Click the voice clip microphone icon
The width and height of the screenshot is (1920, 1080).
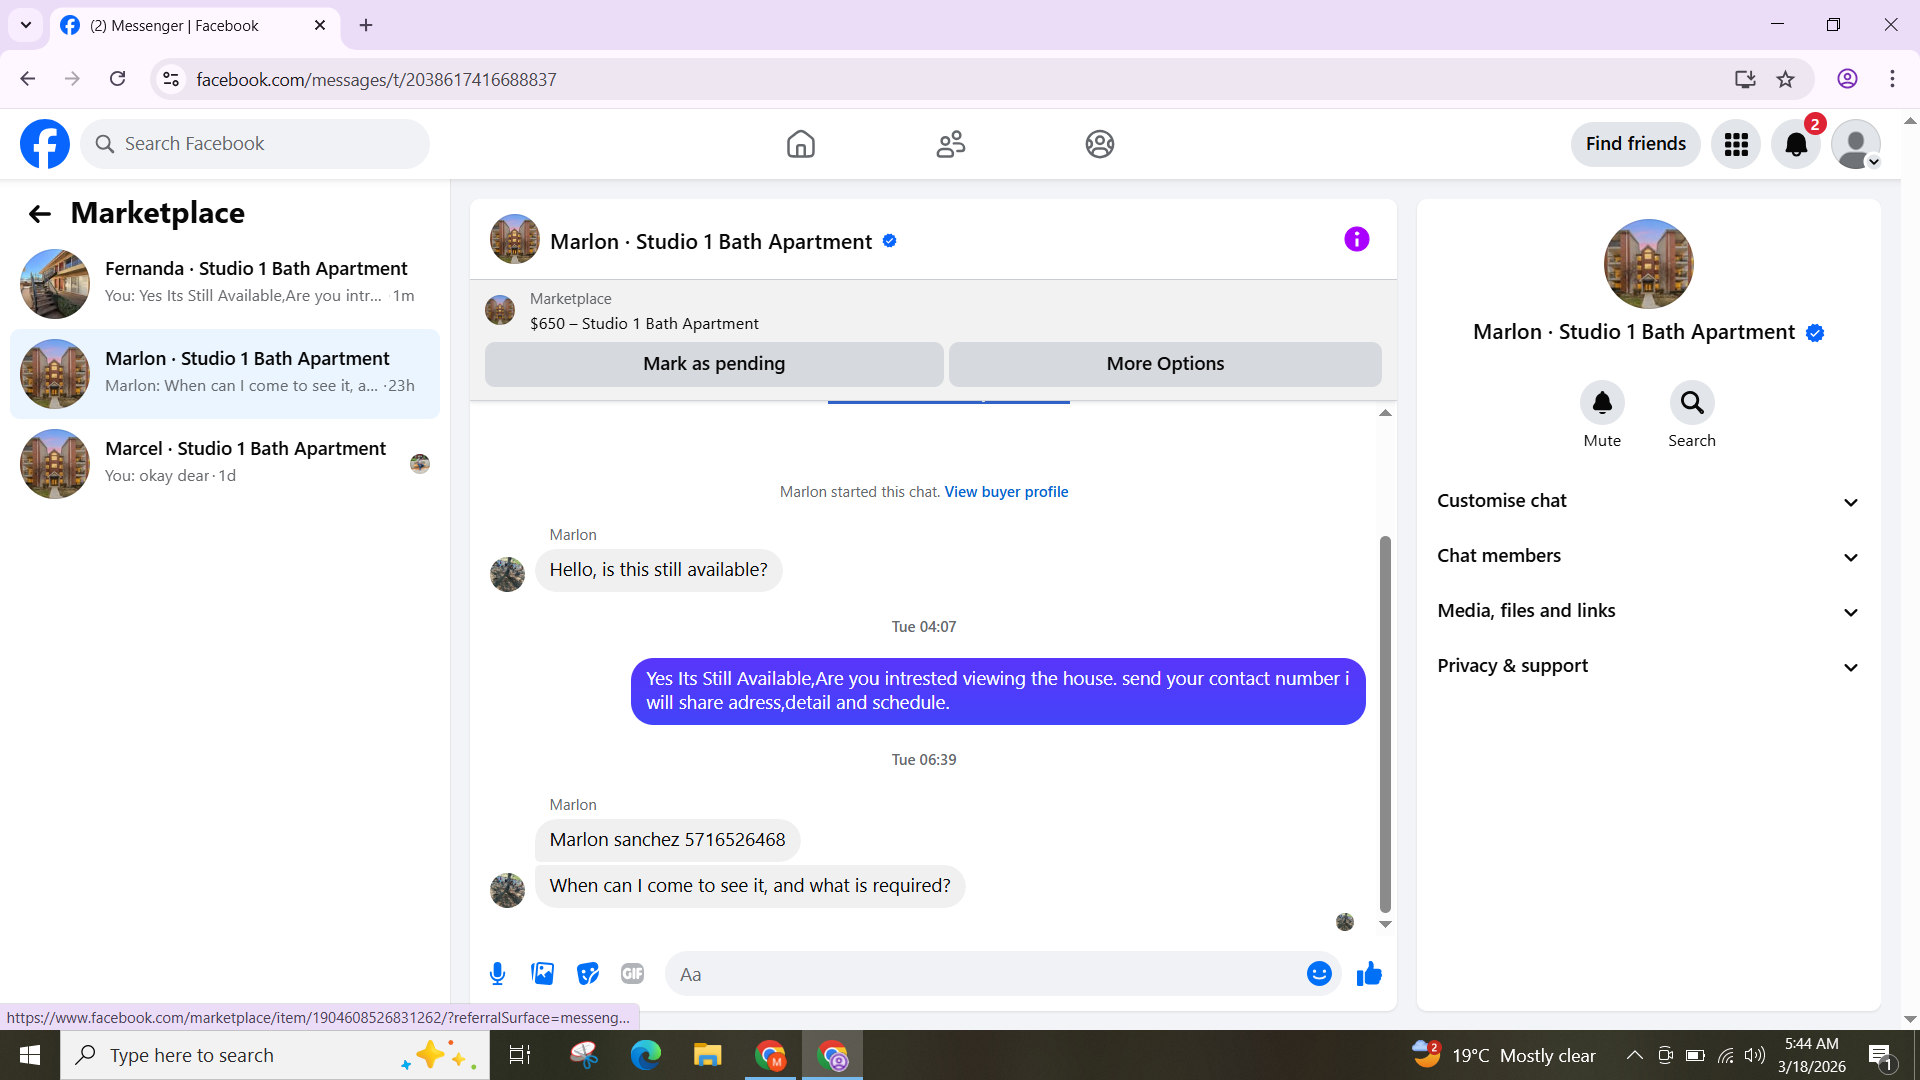497,974
